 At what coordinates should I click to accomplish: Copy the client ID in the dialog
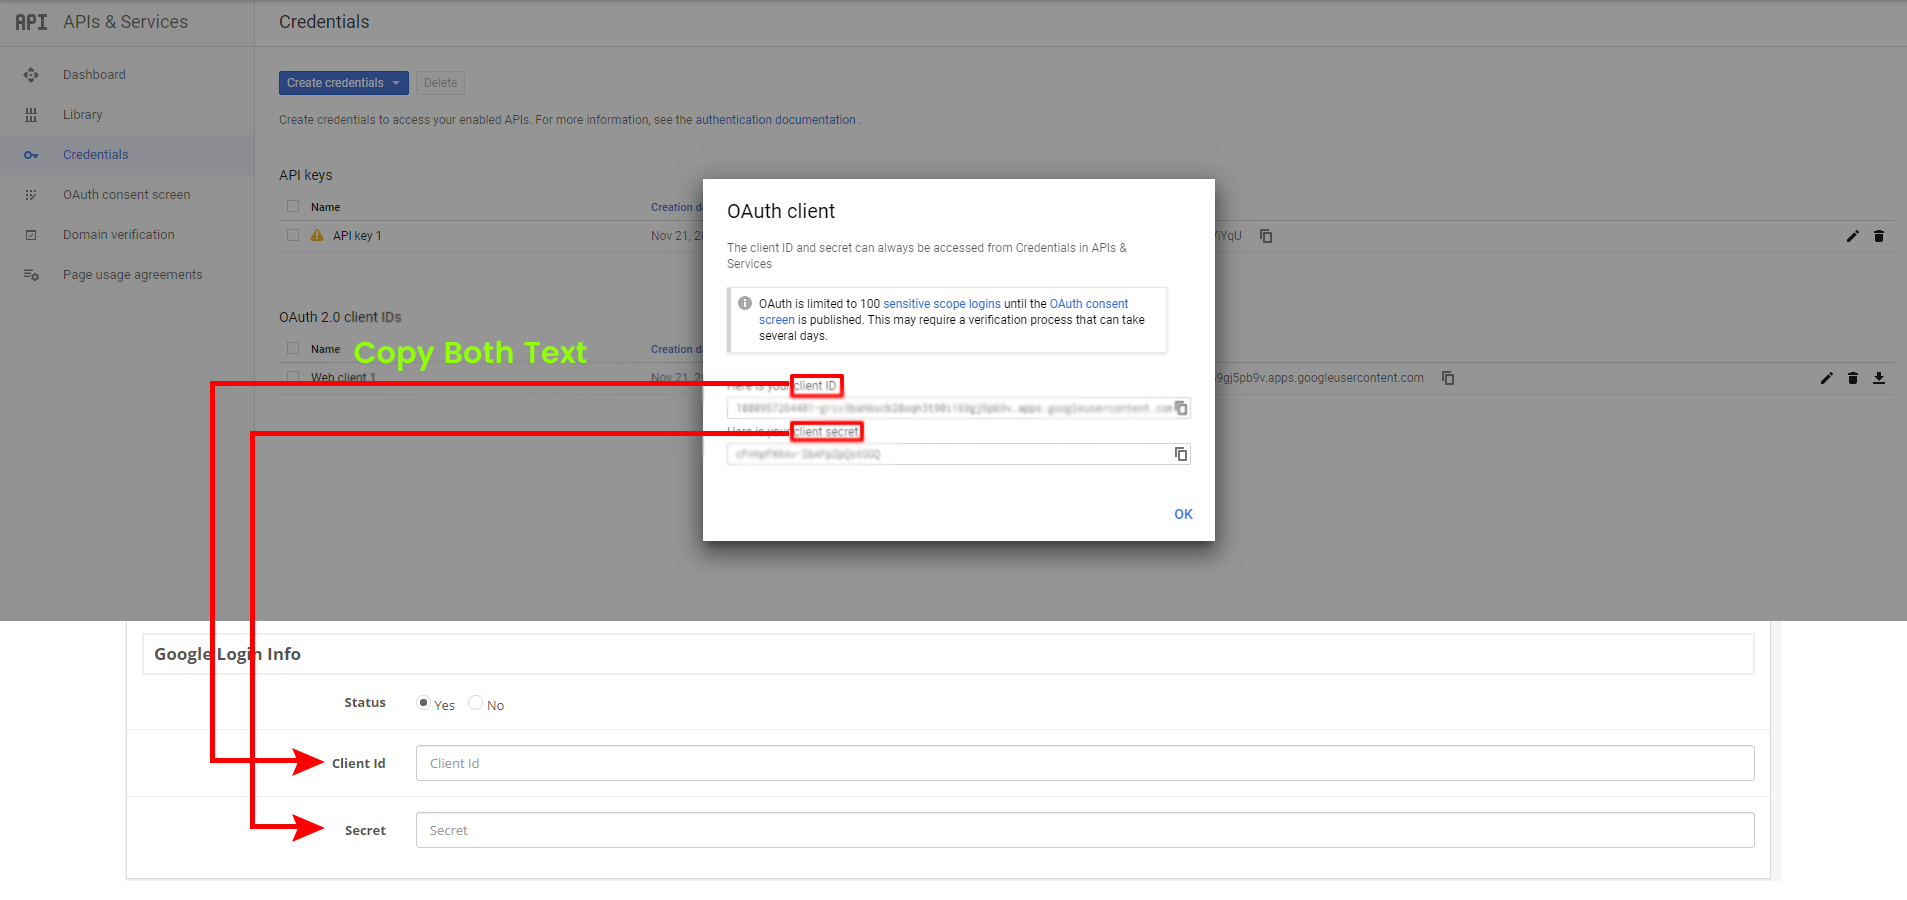[x=1181, y=408]
